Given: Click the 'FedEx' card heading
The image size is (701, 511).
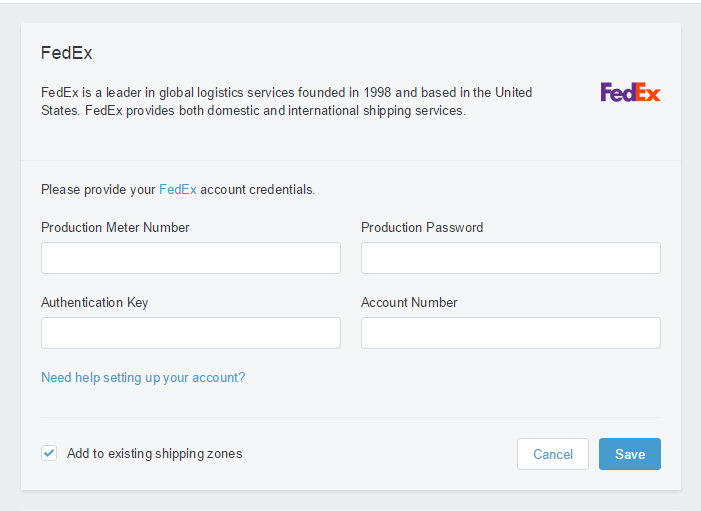Looking at the screenshot, I should (67, 53).
